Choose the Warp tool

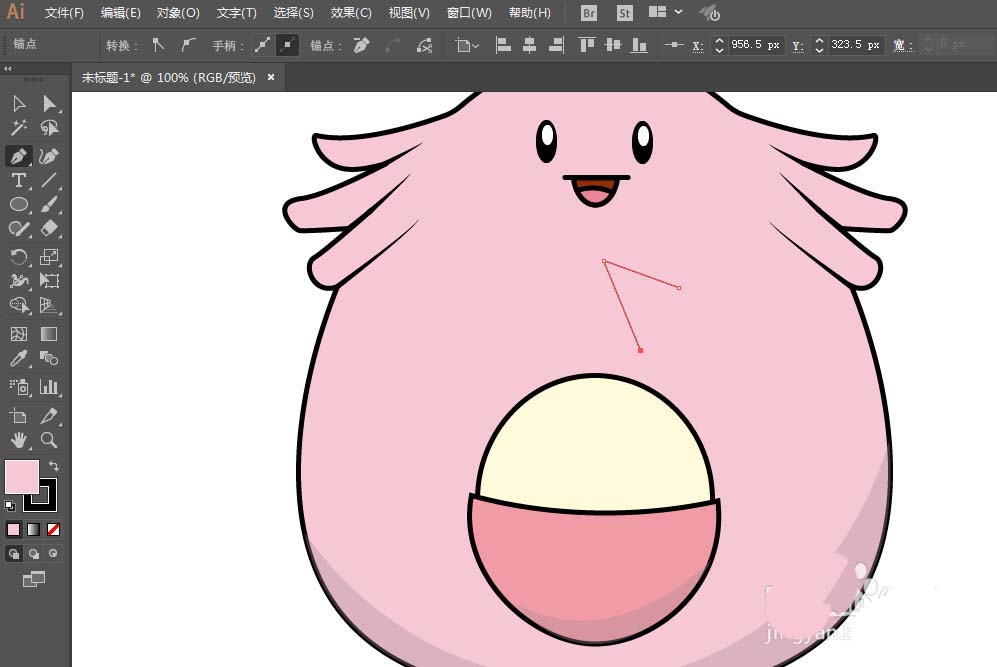pos(19,281)
